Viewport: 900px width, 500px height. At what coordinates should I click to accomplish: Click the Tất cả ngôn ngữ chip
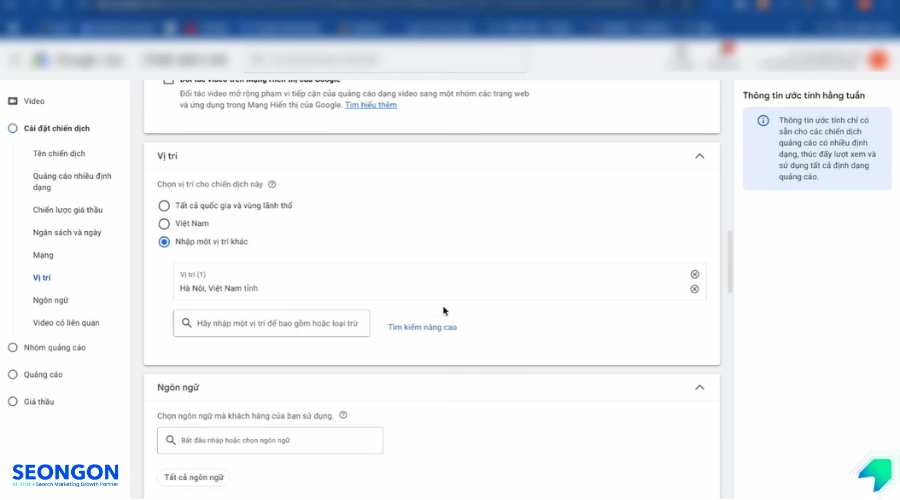click(194, 477)
